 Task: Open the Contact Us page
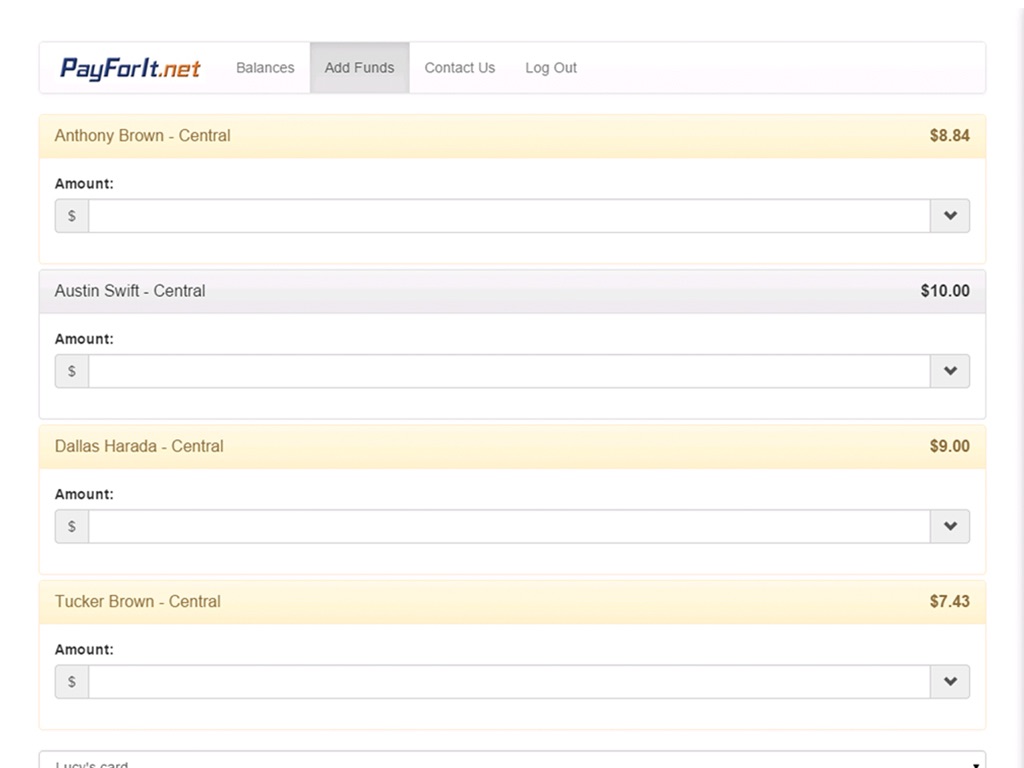pyautogui.click(x=459, y=68)
